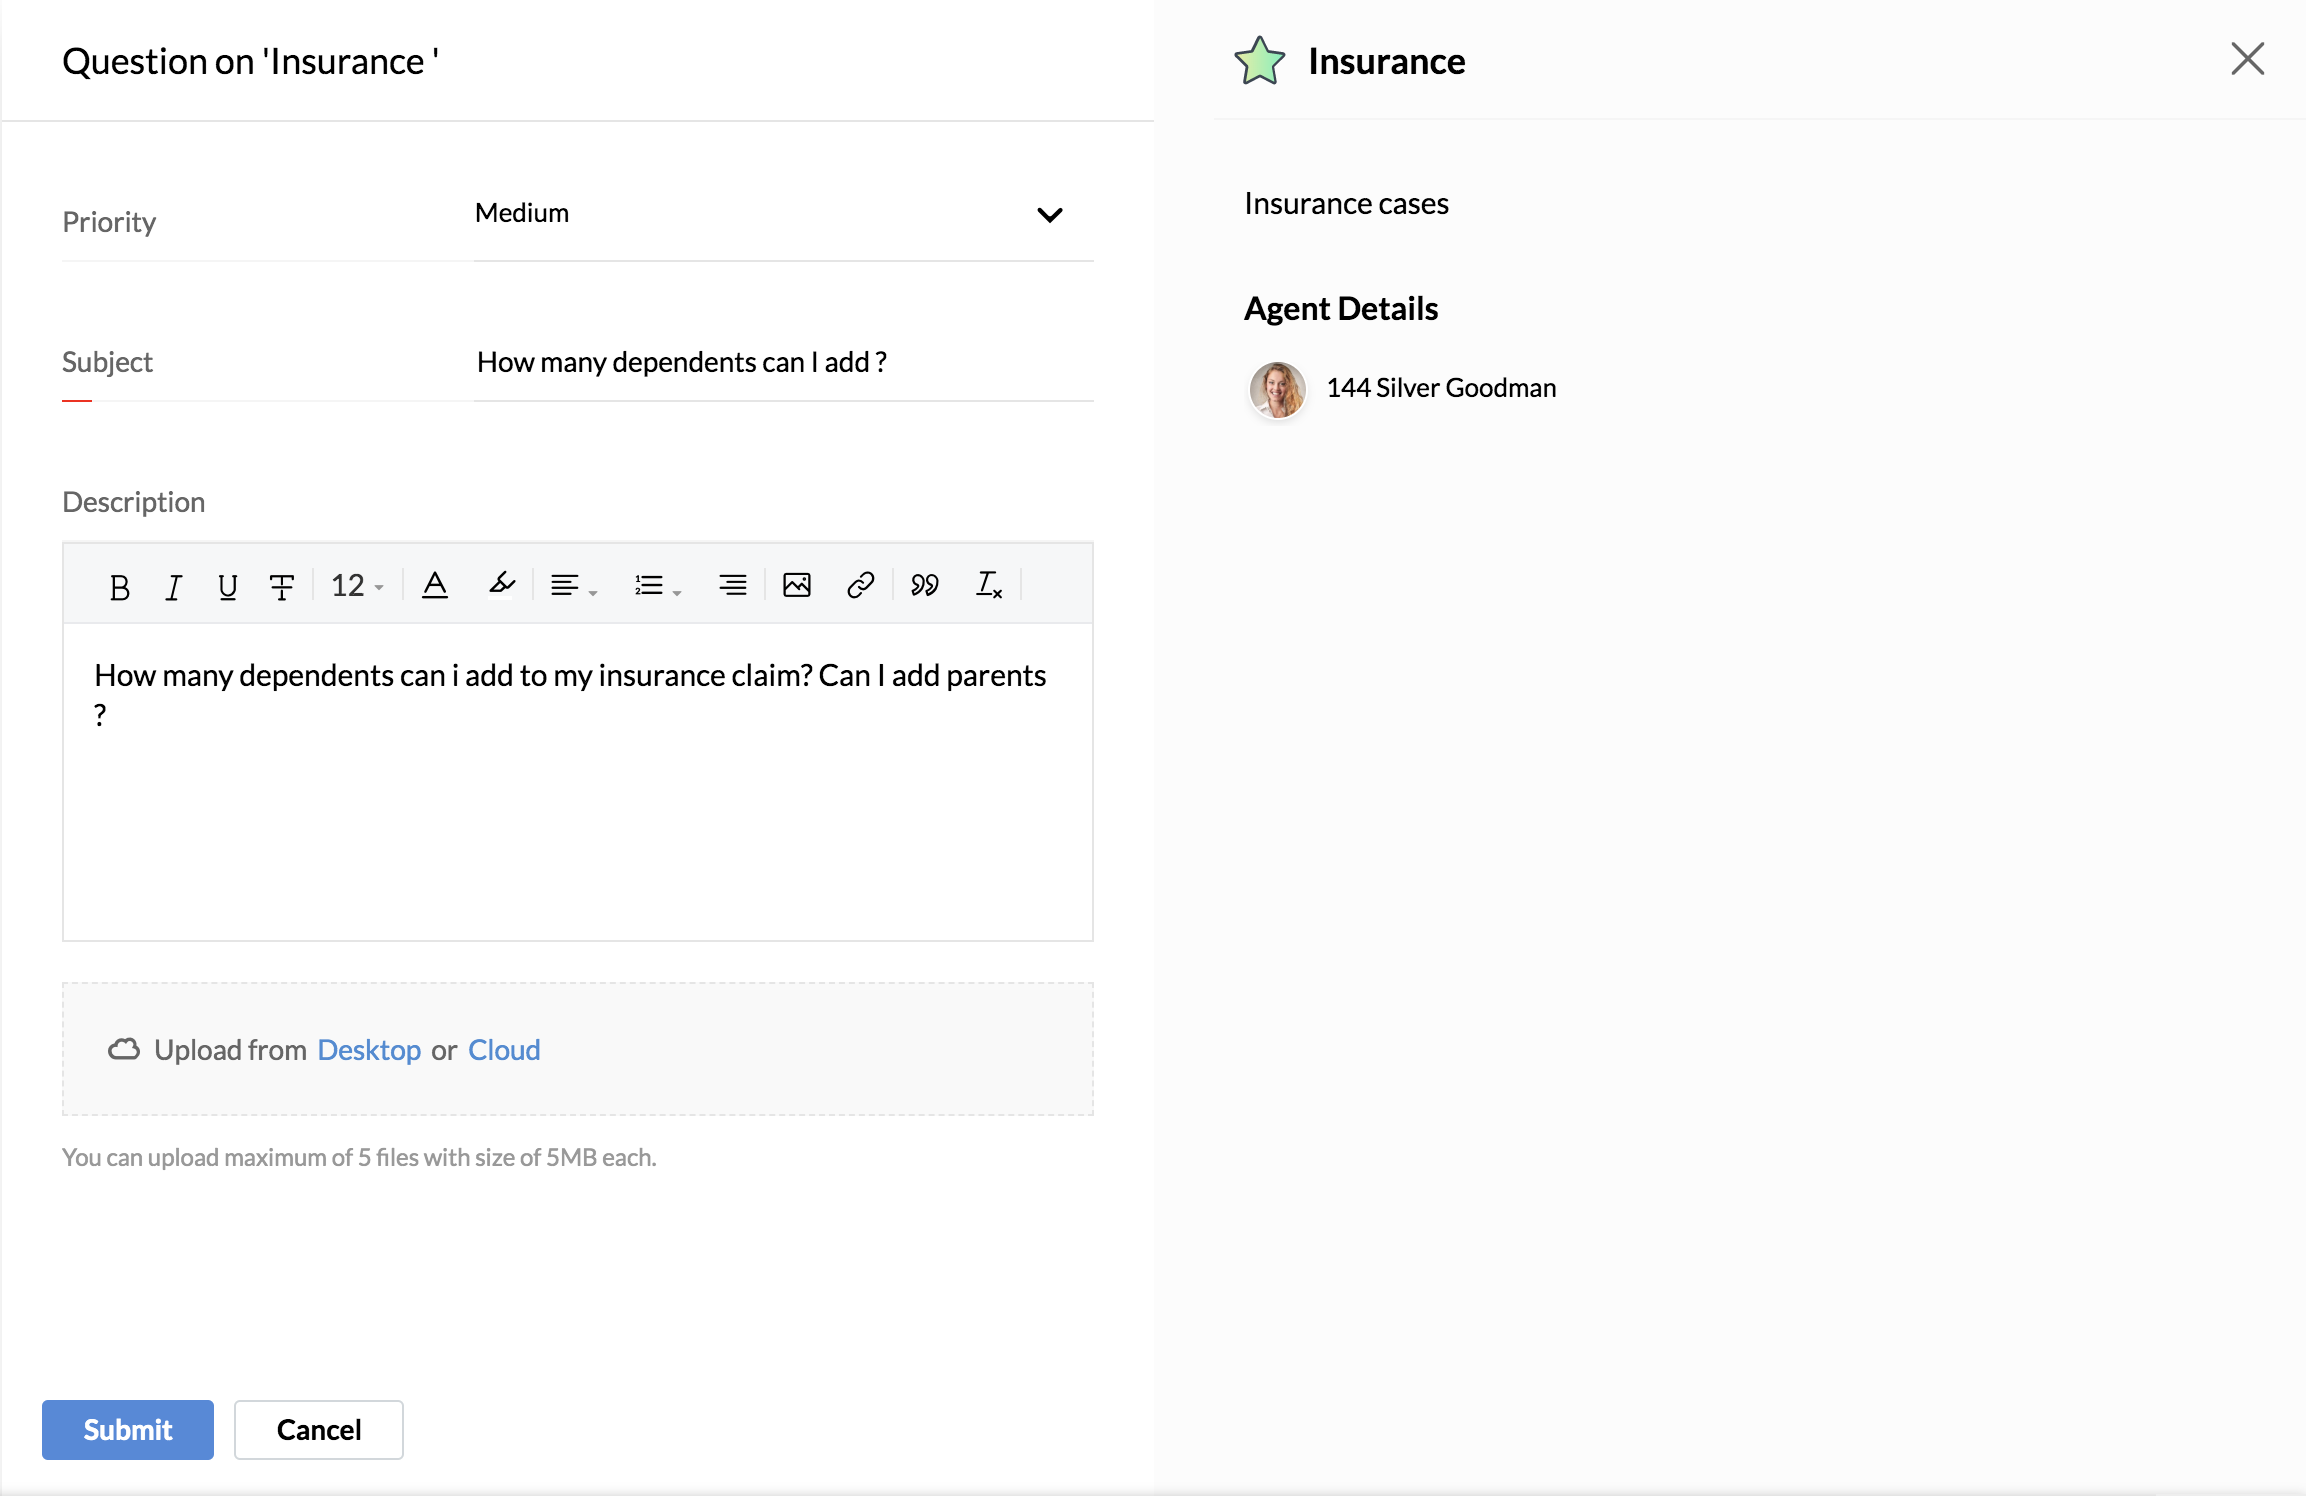
Task: Click the text highlight color icon
Action: pos(501,584)
